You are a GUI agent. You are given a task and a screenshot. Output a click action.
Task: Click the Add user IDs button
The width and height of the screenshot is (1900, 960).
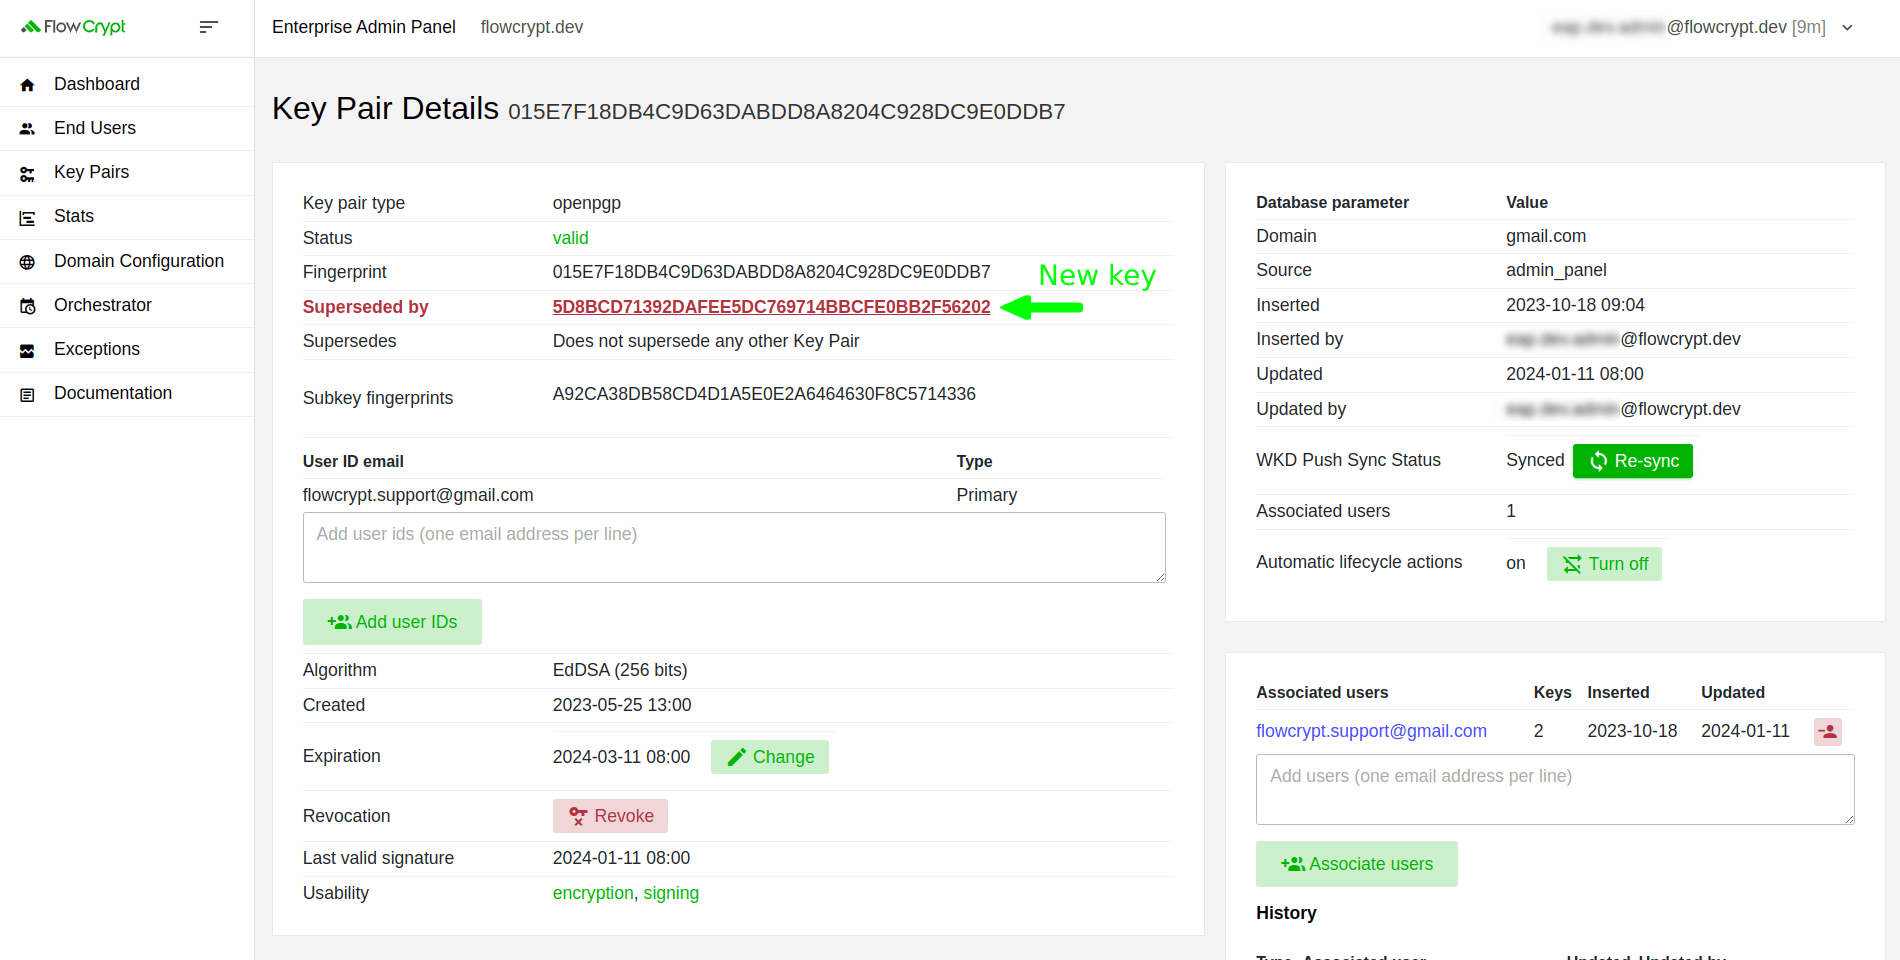[392, 622]
